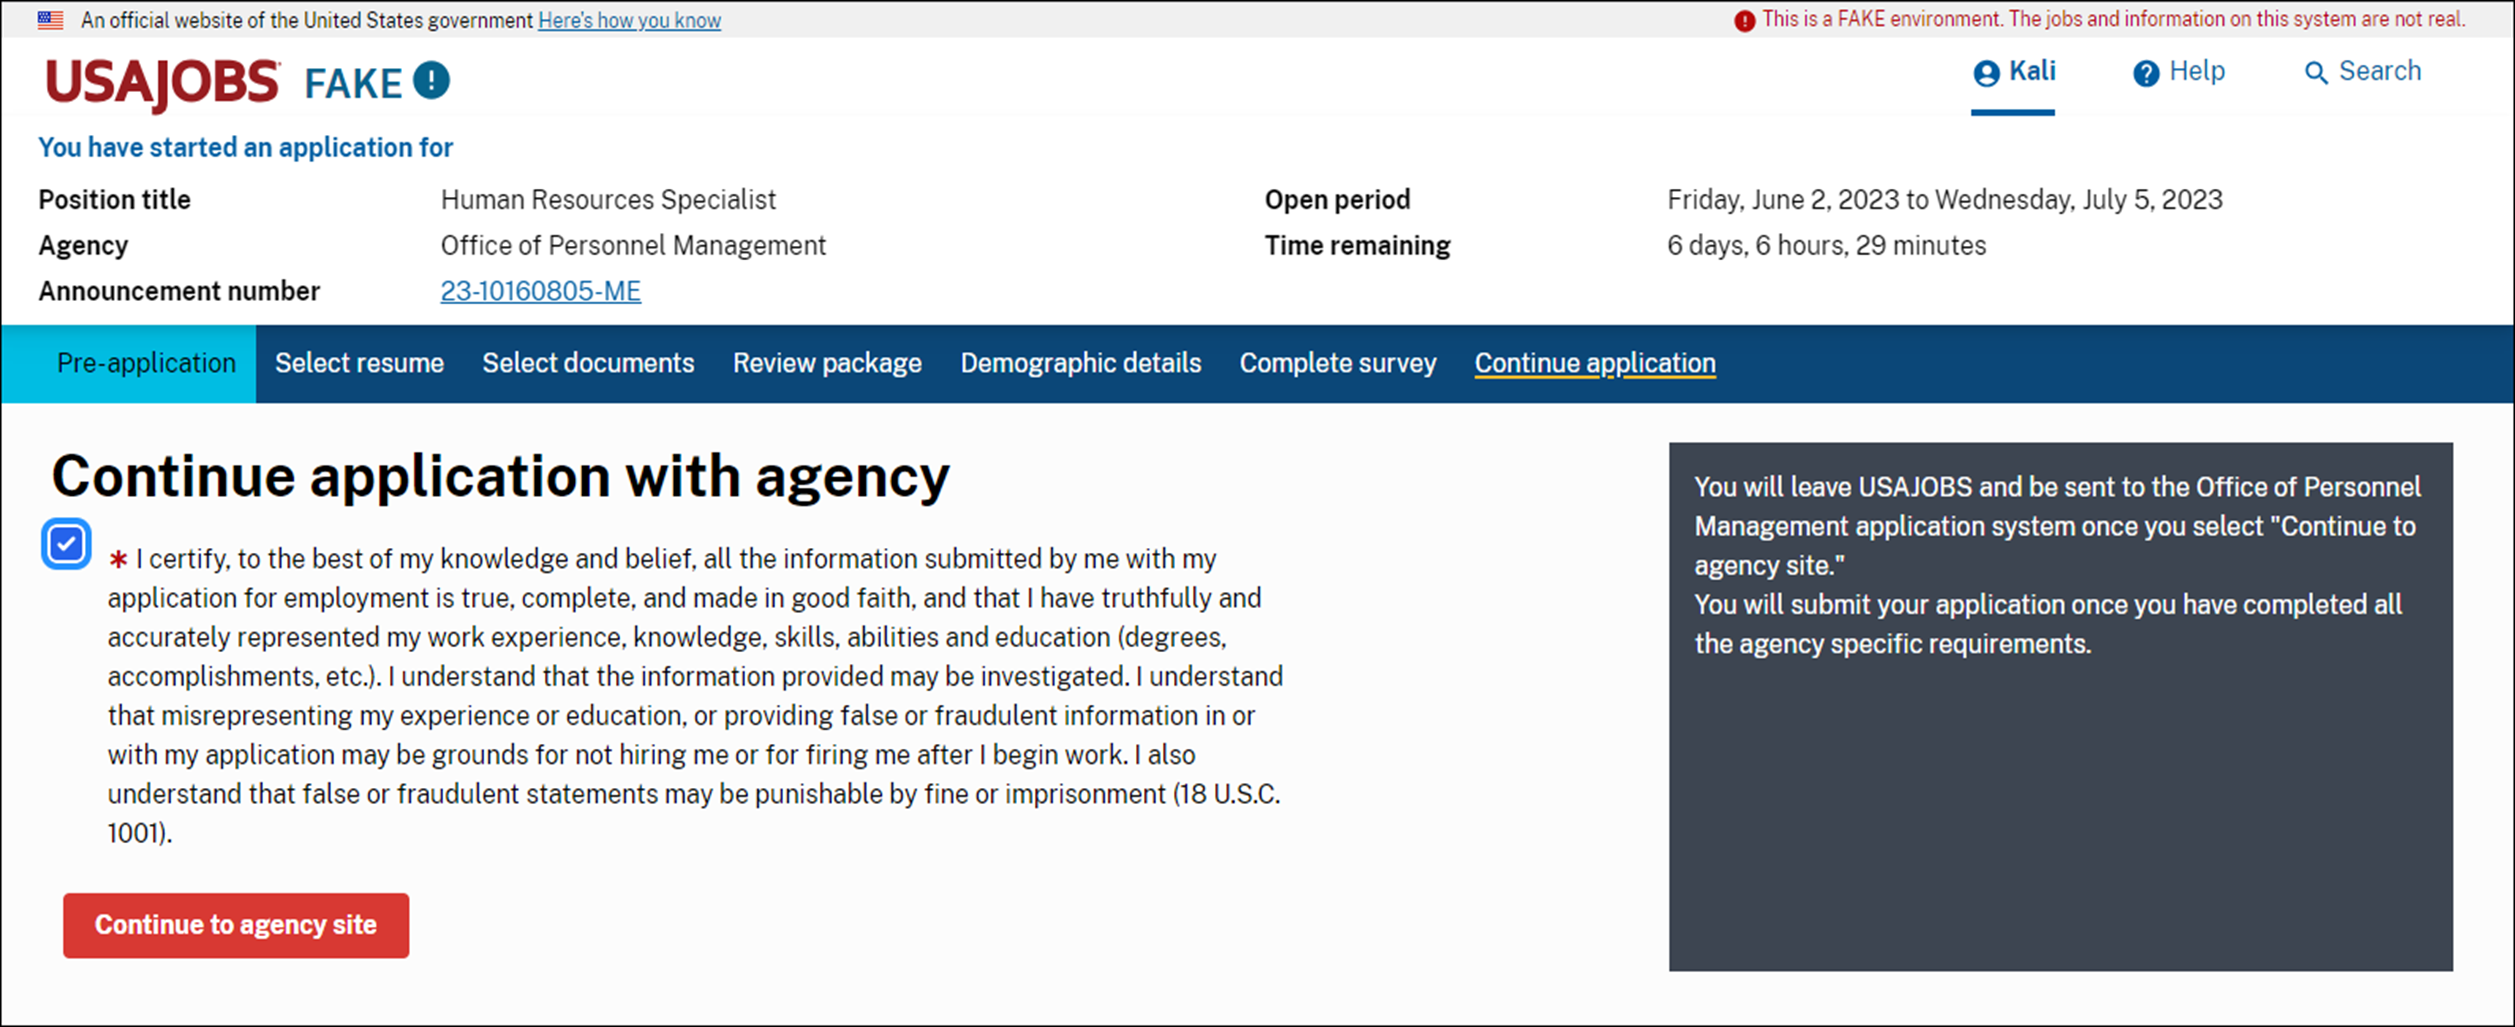
Task: Open announcement number 23-10160805-ME link
Action: pos(541,291)
